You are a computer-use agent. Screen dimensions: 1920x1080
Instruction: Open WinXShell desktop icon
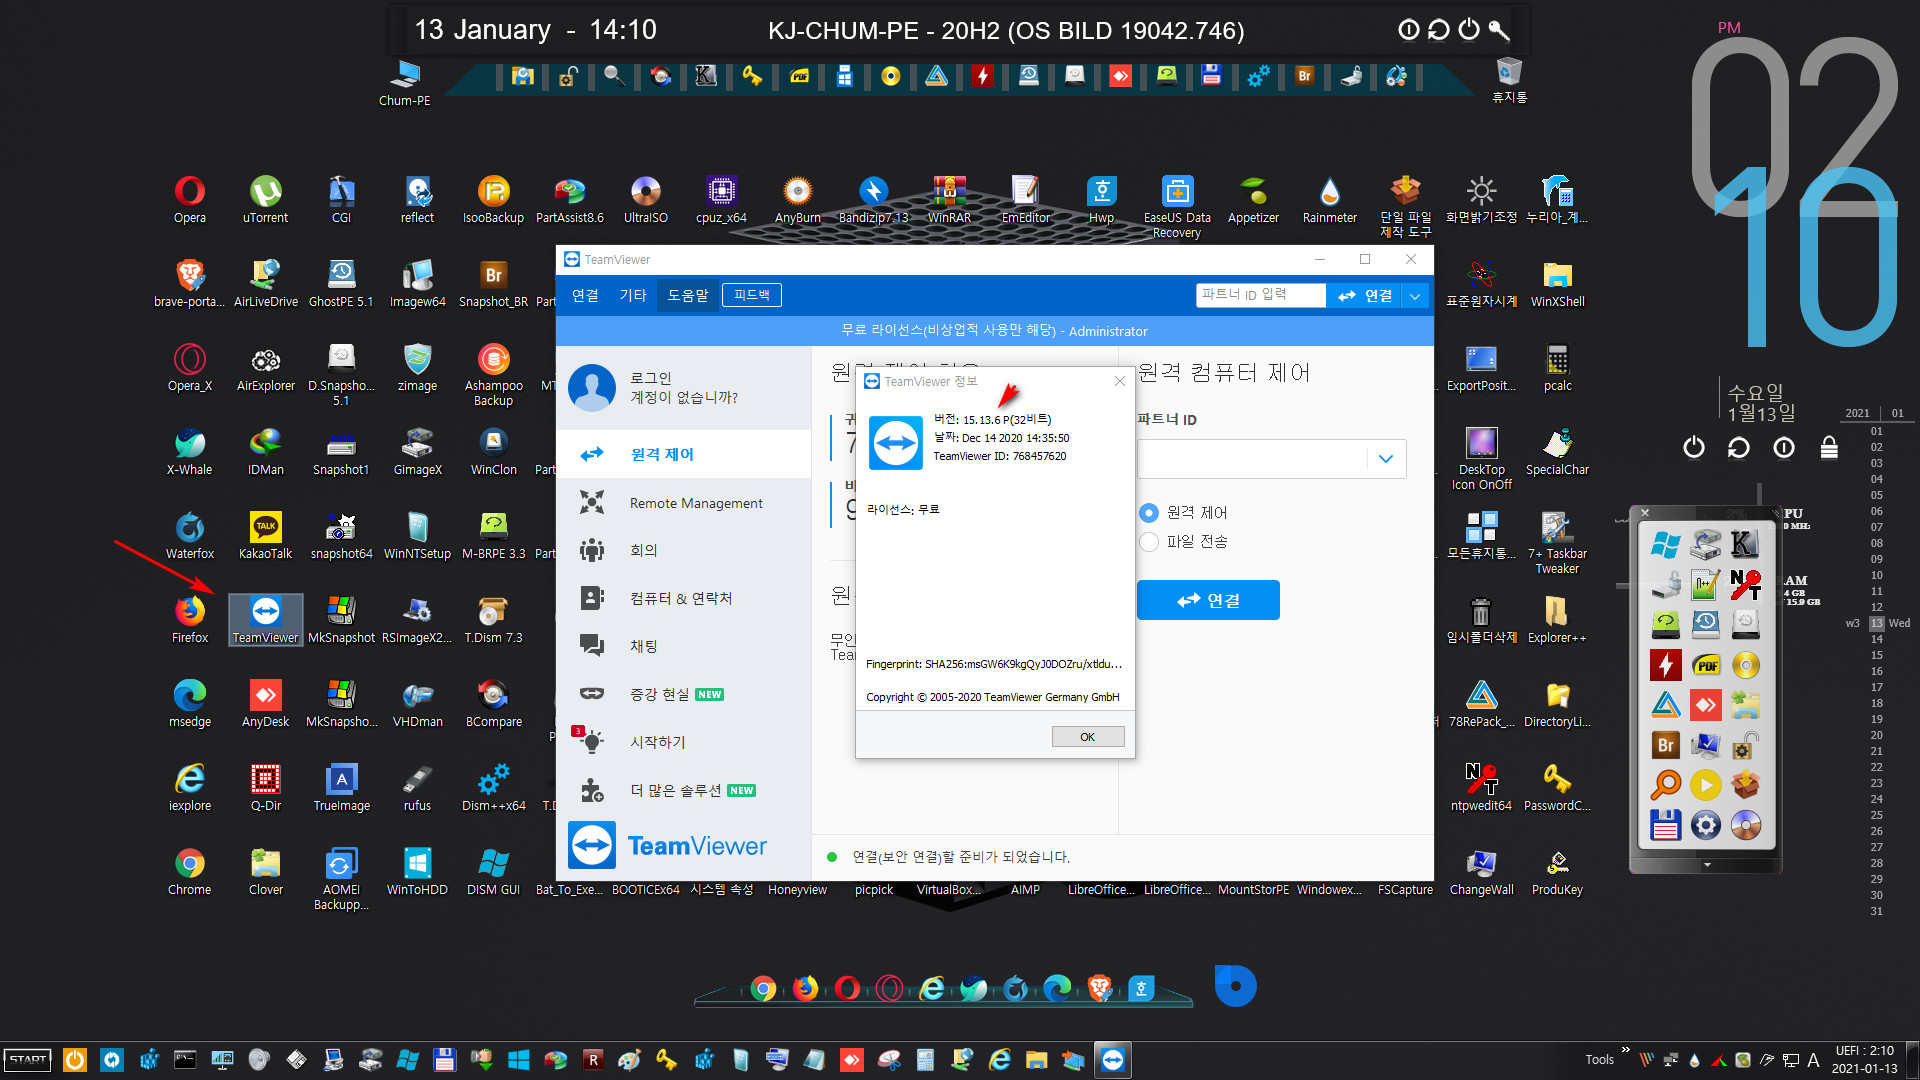(x=1558, y=282)
